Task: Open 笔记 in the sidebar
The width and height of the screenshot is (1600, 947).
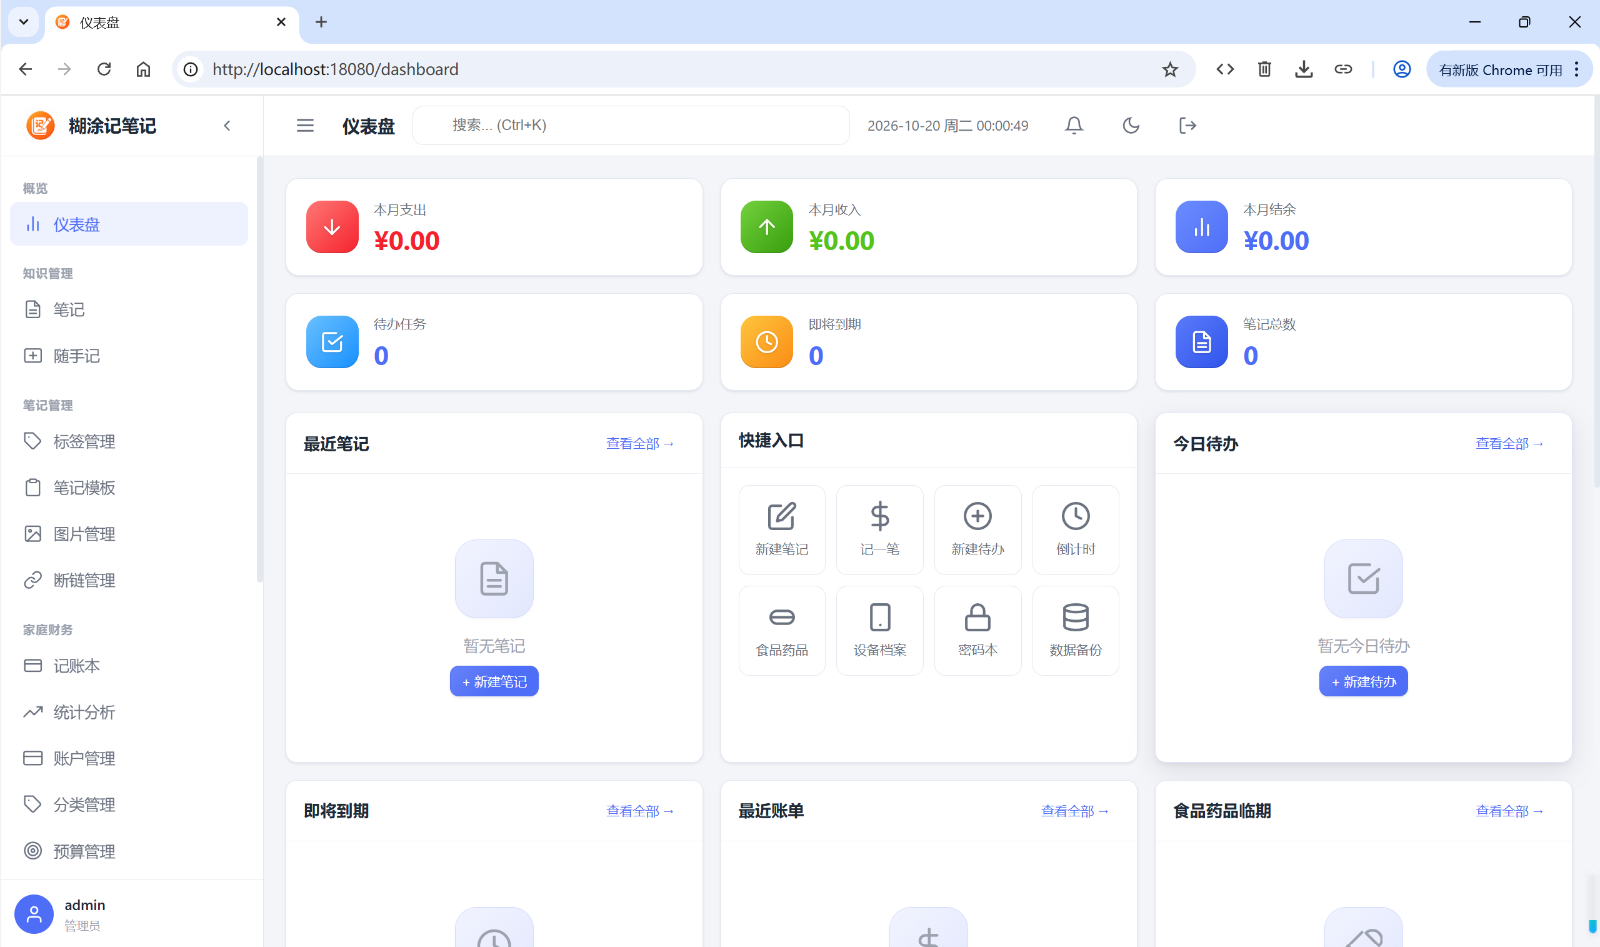Action: (x=129, y=310)
